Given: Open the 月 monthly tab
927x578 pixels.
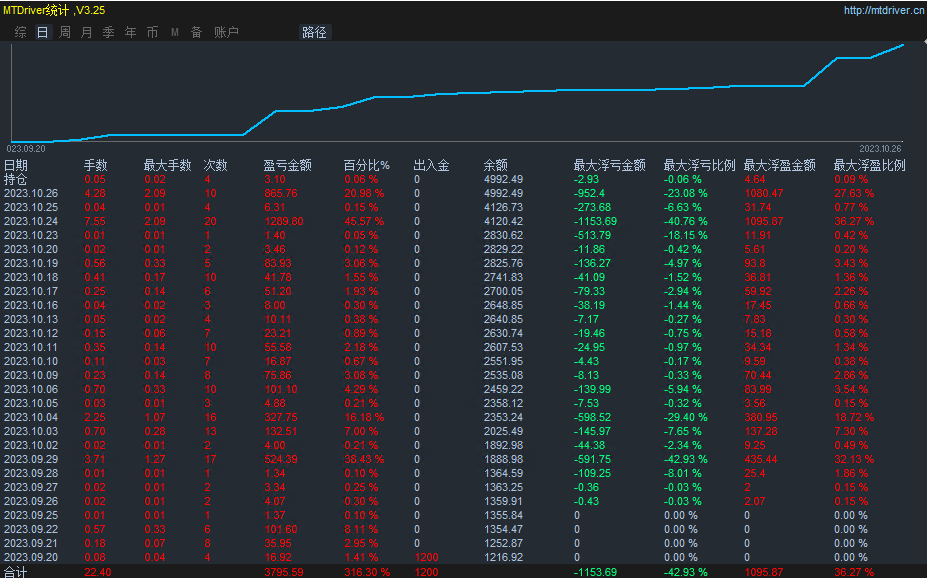Looking at the screenshot, I should click(x=86, y=33).
